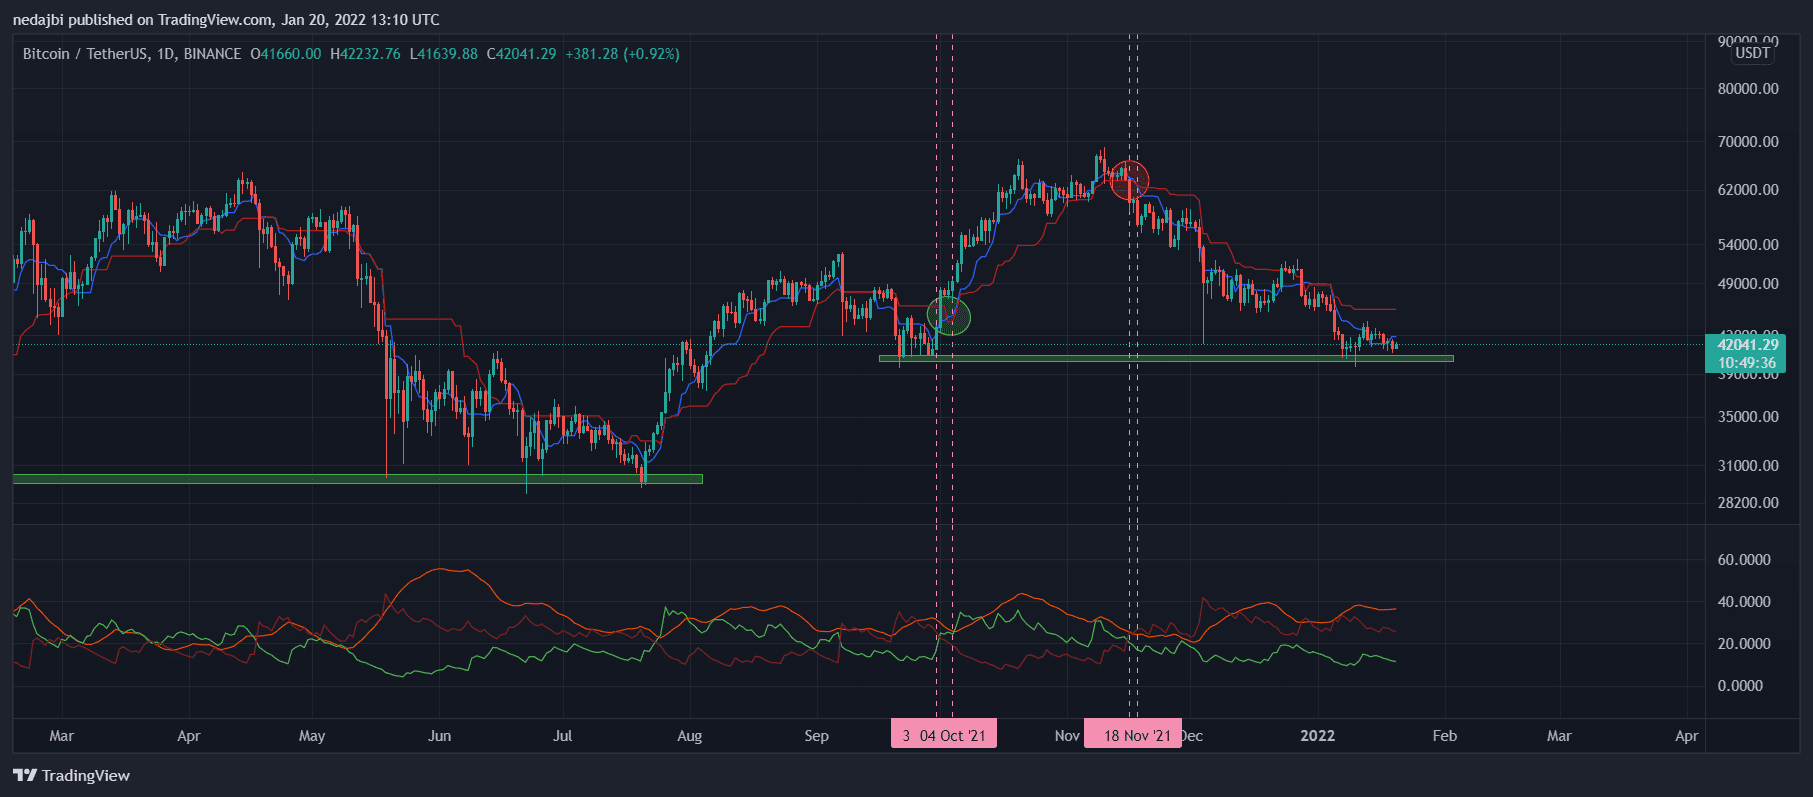Click the 60.0000 indicator axis label
Viewport: 1813px width, 797px height.
(1744, 560)
